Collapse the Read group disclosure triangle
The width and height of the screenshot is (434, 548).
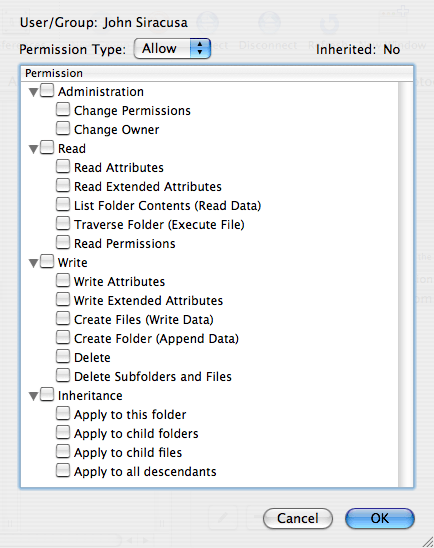tap(34, 149)
